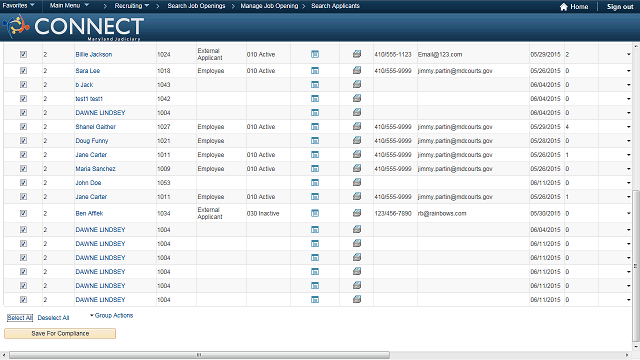
Task: Select Search Applicants breadcrumb
Action: click(336, 6)
